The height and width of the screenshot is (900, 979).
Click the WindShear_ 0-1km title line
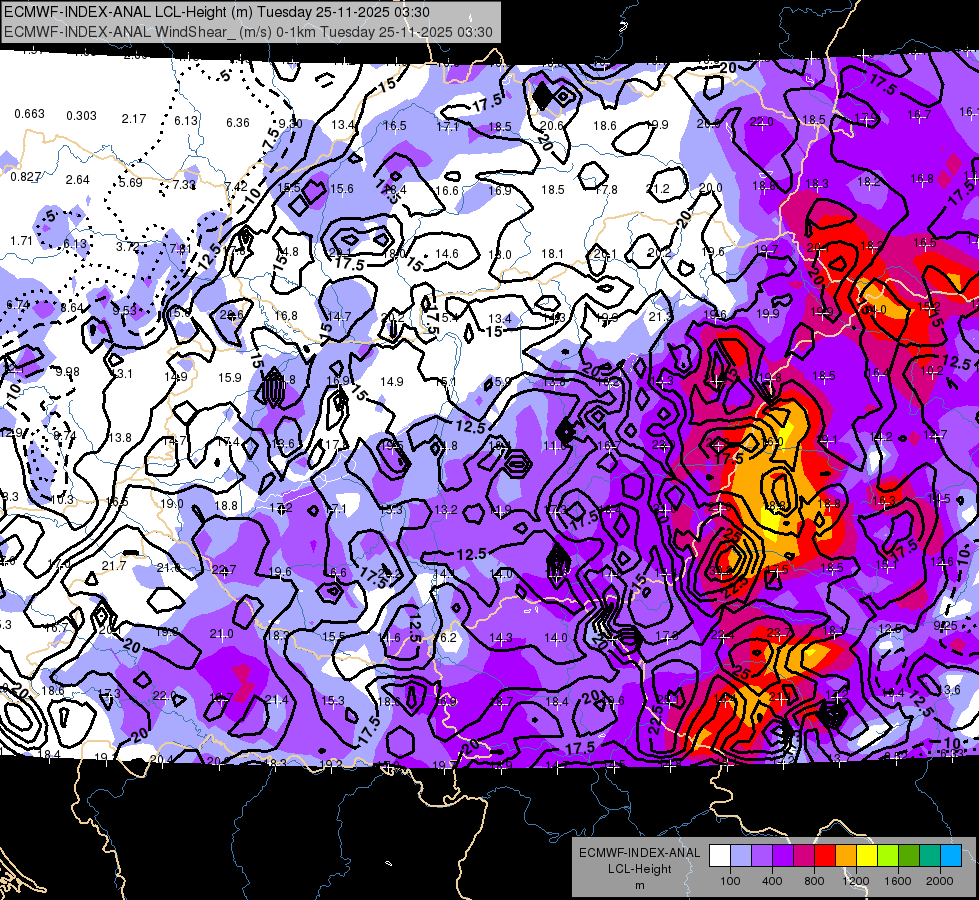point(248,32)
